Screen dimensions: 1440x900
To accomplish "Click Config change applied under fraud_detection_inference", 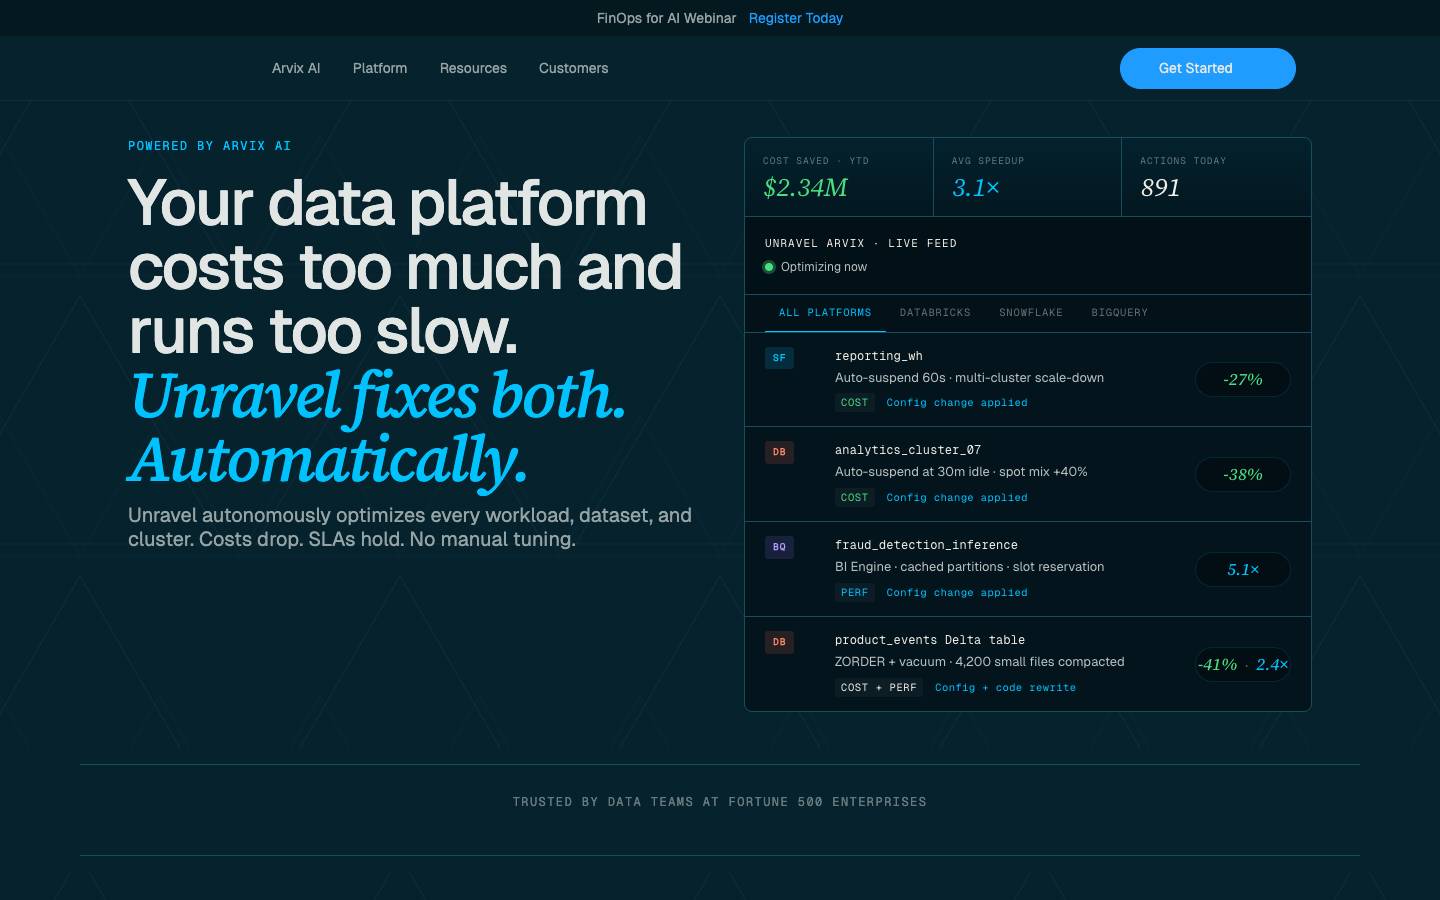I will click(x=957, y=592).
